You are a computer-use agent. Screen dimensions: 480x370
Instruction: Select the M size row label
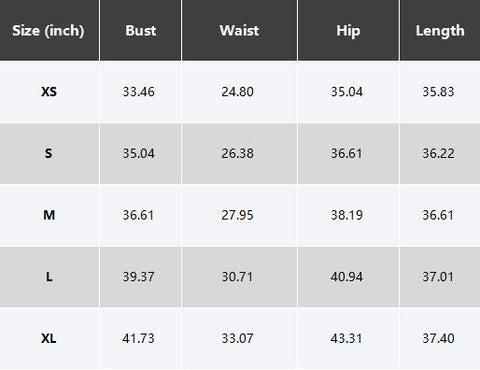pyautogui.click(x=49, y=215)
